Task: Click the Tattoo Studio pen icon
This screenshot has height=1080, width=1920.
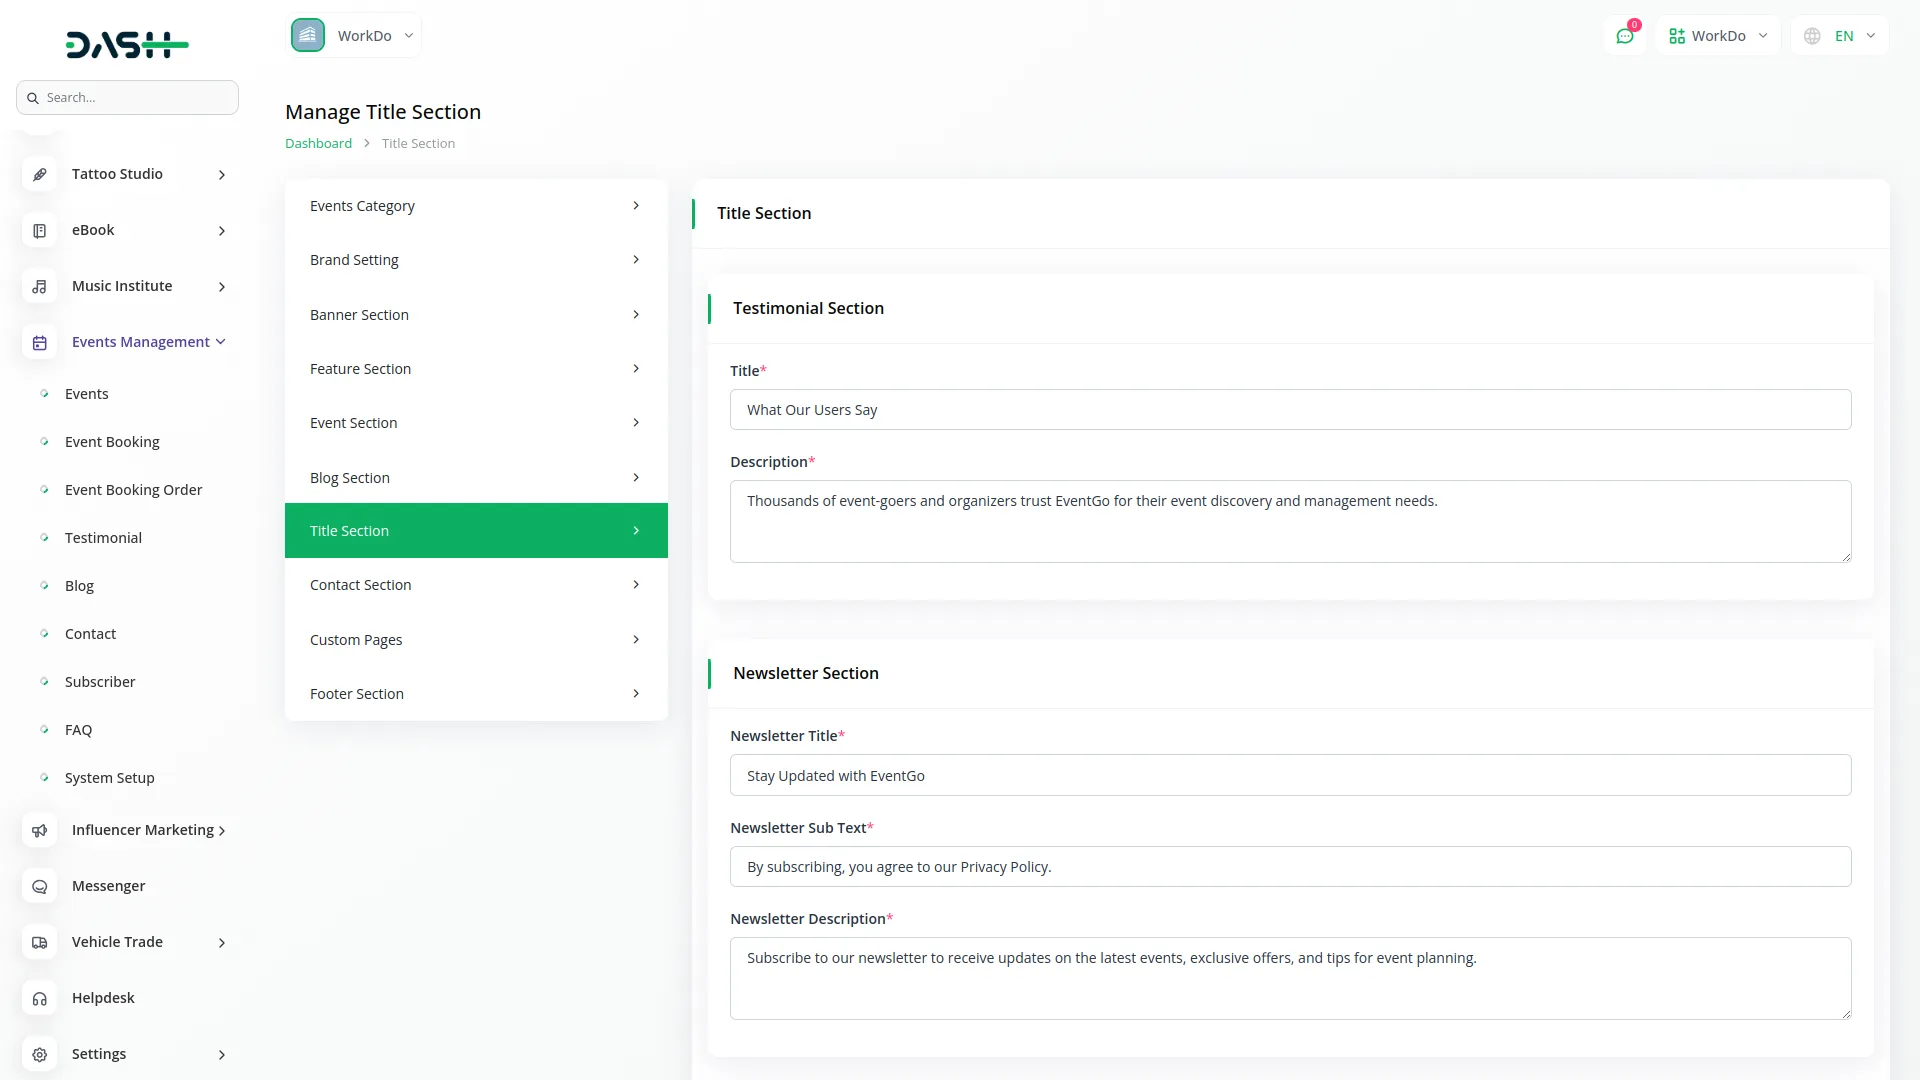Action: (x=39, y=174)
